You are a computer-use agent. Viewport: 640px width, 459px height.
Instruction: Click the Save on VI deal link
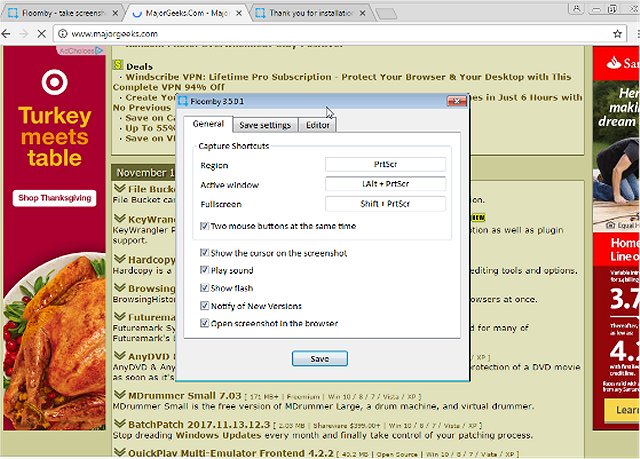[x=150, y=138]
